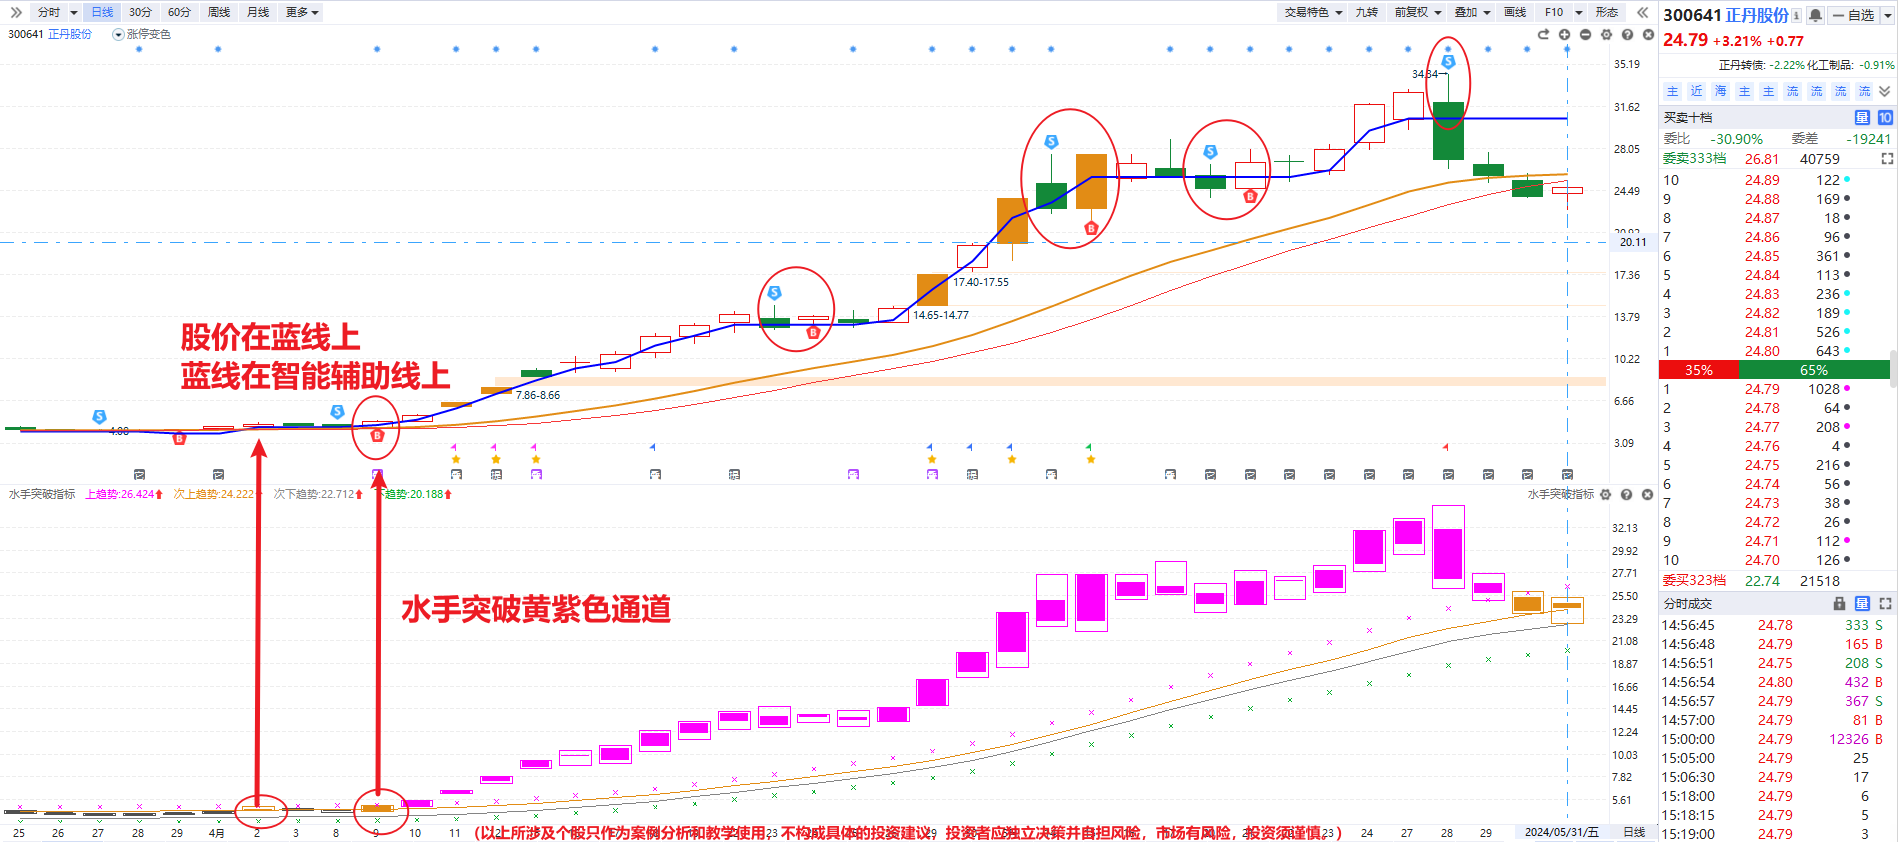Viewport: 1898px width, 842px height.
Task: Click the stock info 'i' icon
Action: (1796, 15)
